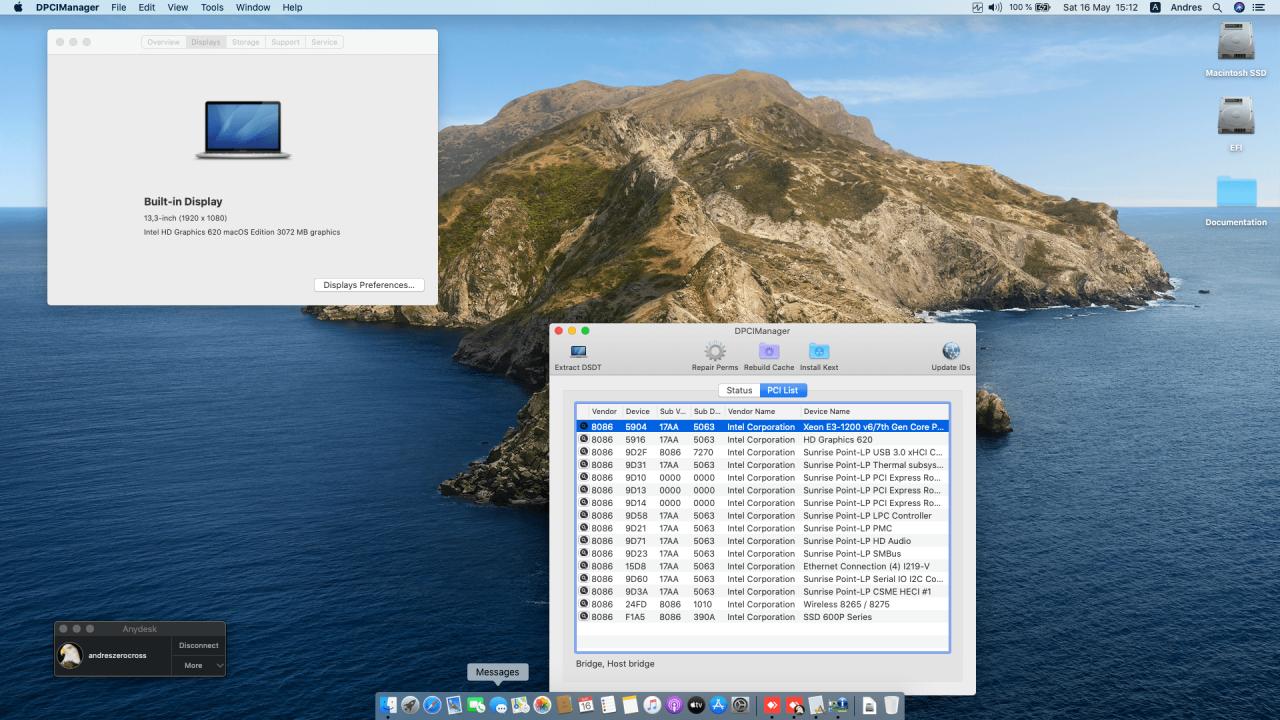The image size is (1280, 720).
Task: Click lookup icon beside HD Graphics 620
Action: coord(584,440)
